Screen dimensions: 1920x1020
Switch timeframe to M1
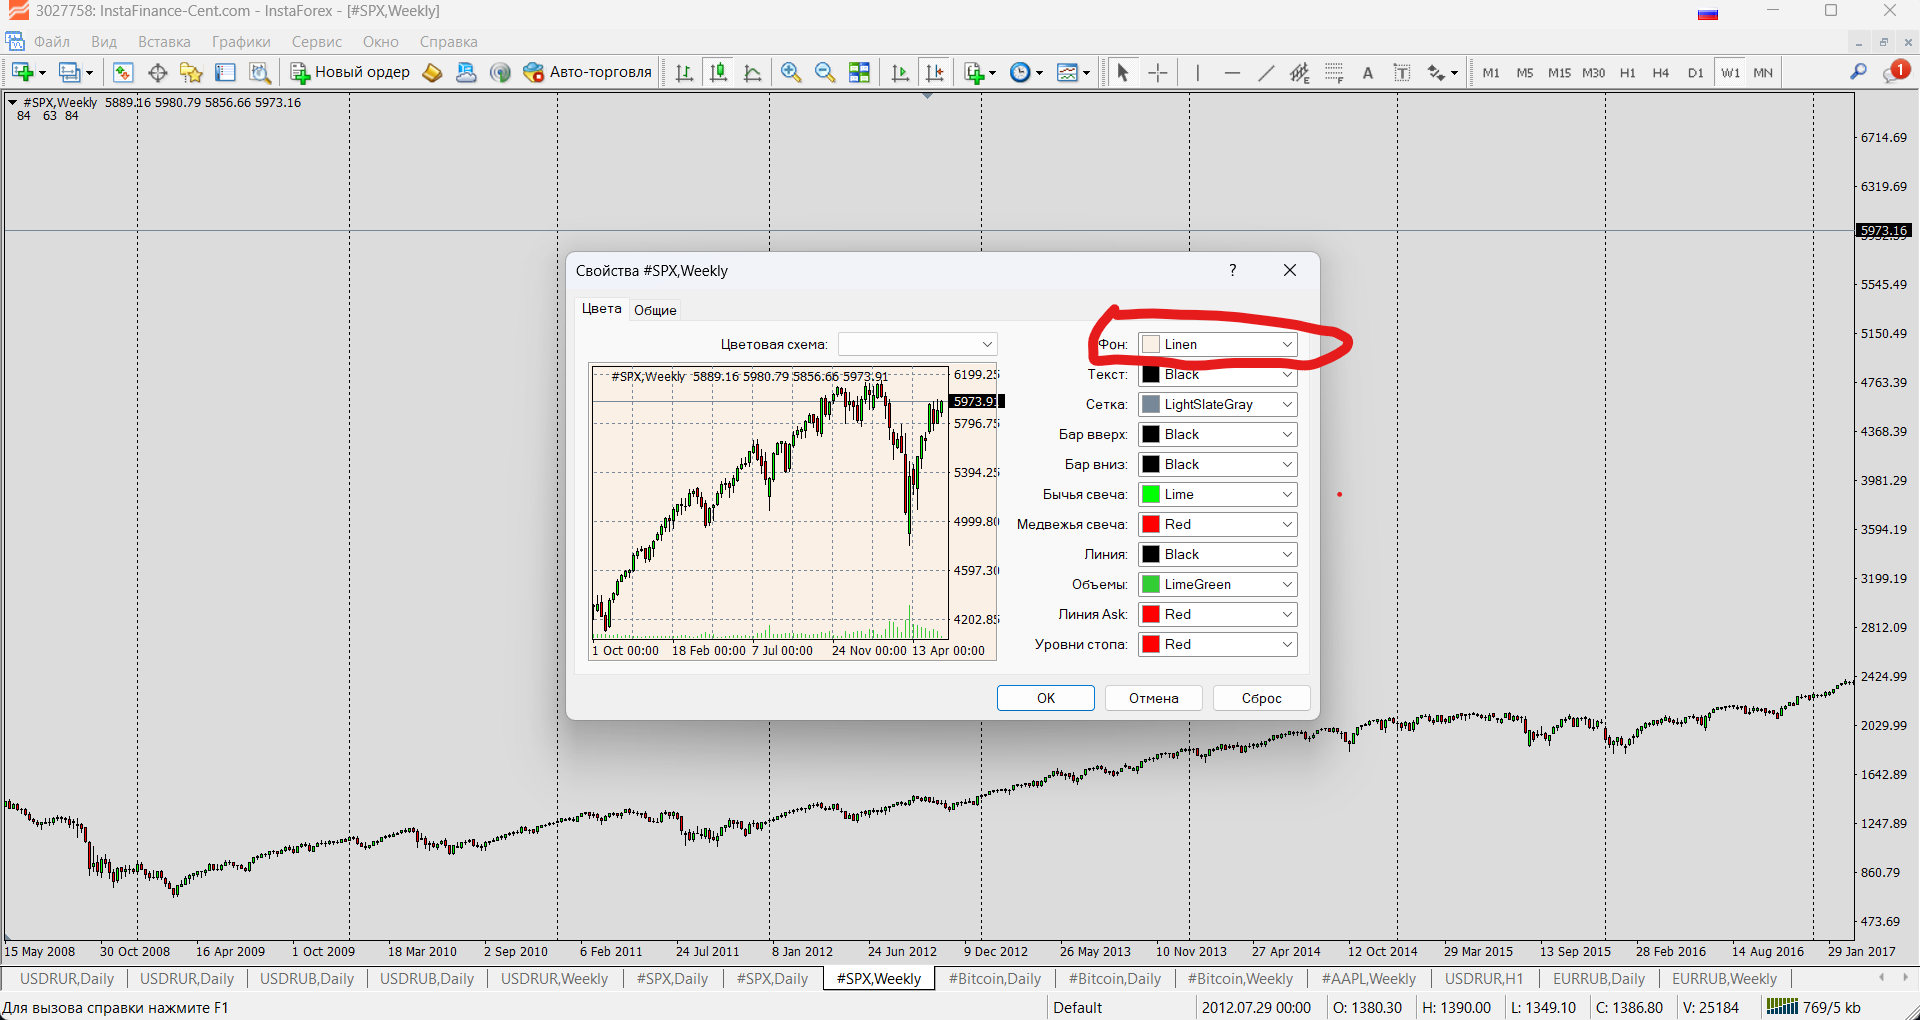point(1491,72)
